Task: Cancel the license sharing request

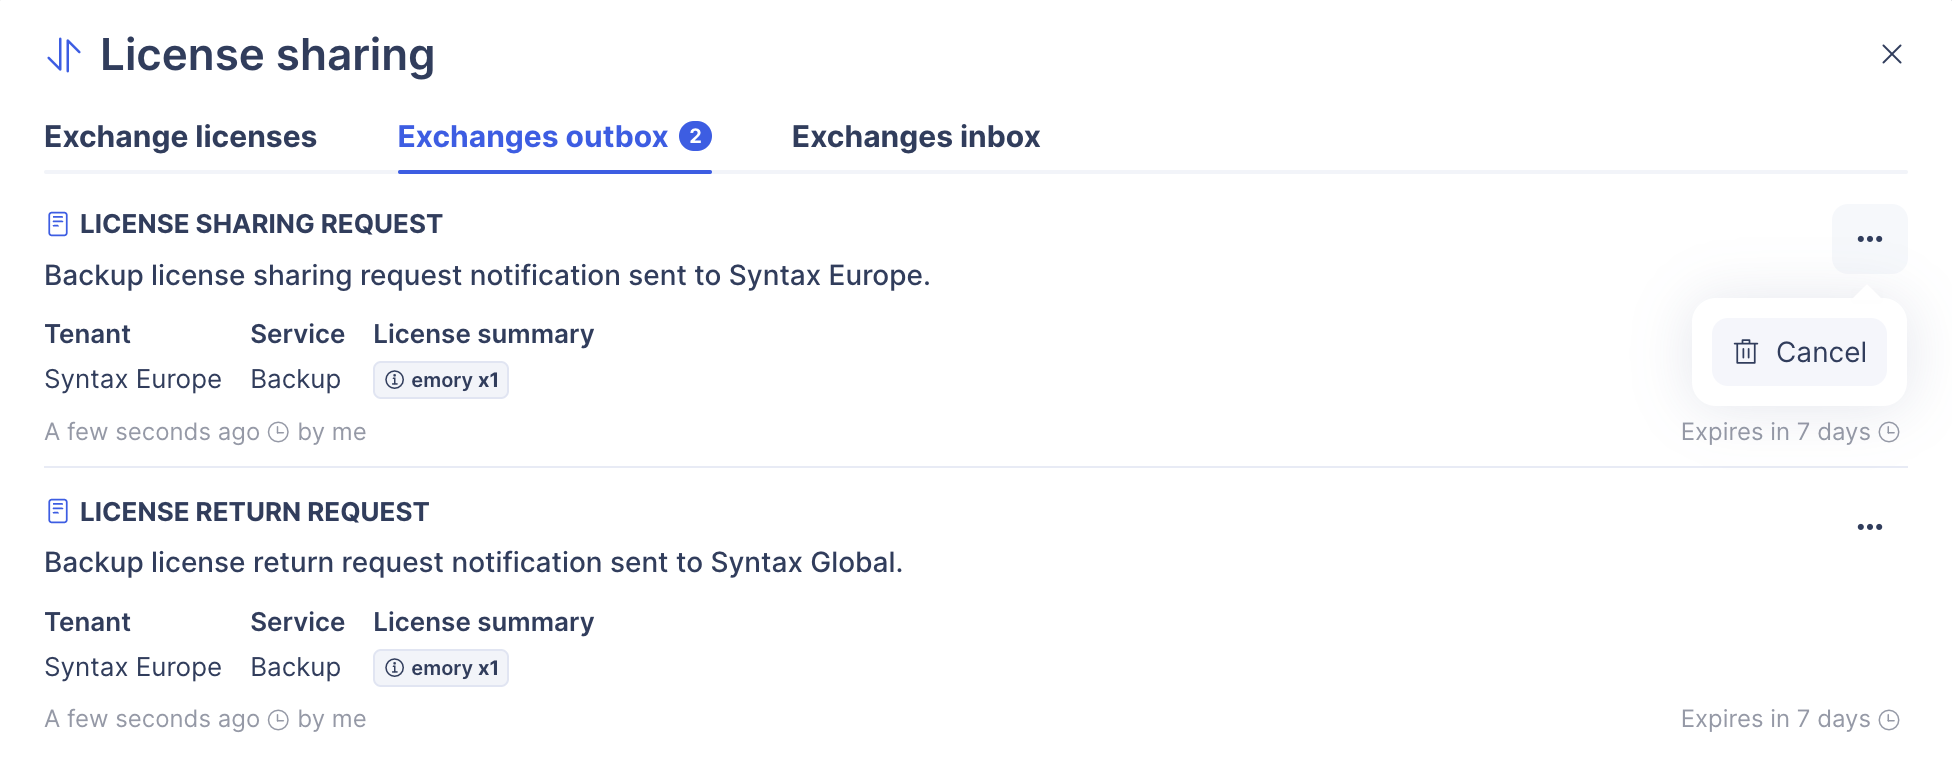Action: (1799, 352)
